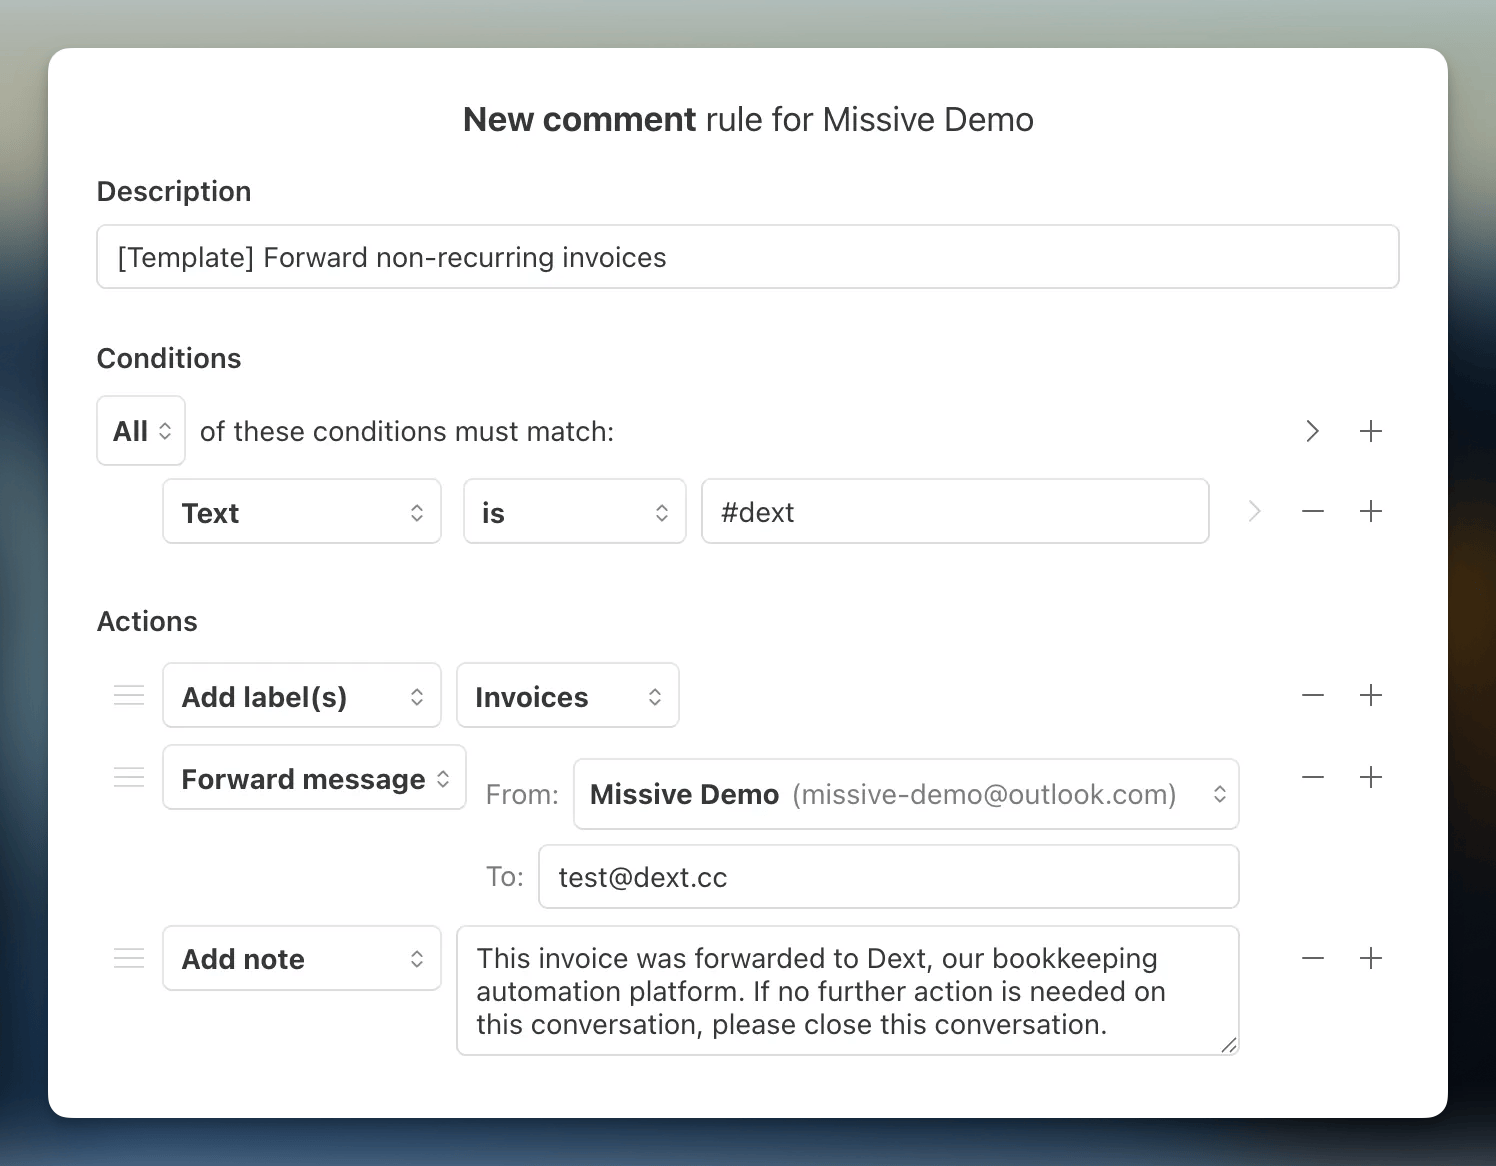
Task: Click into the note text area
Action: coord(846,991)
